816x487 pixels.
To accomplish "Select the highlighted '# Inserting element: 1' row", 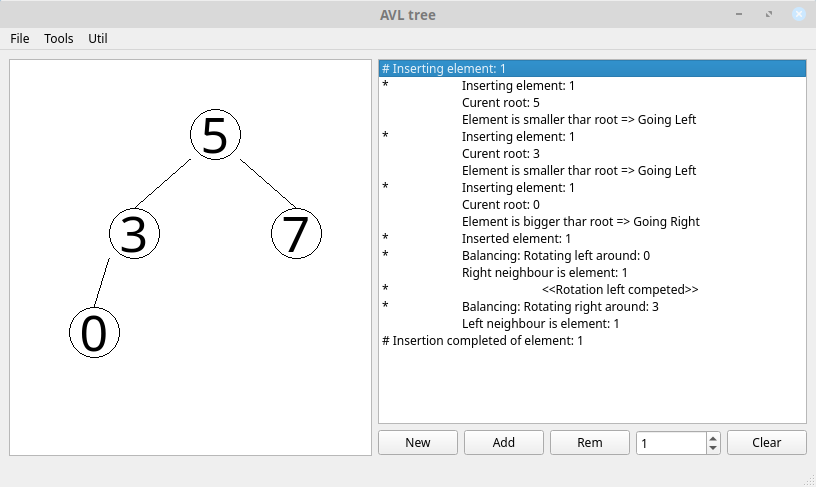I will tap(592, 69).
